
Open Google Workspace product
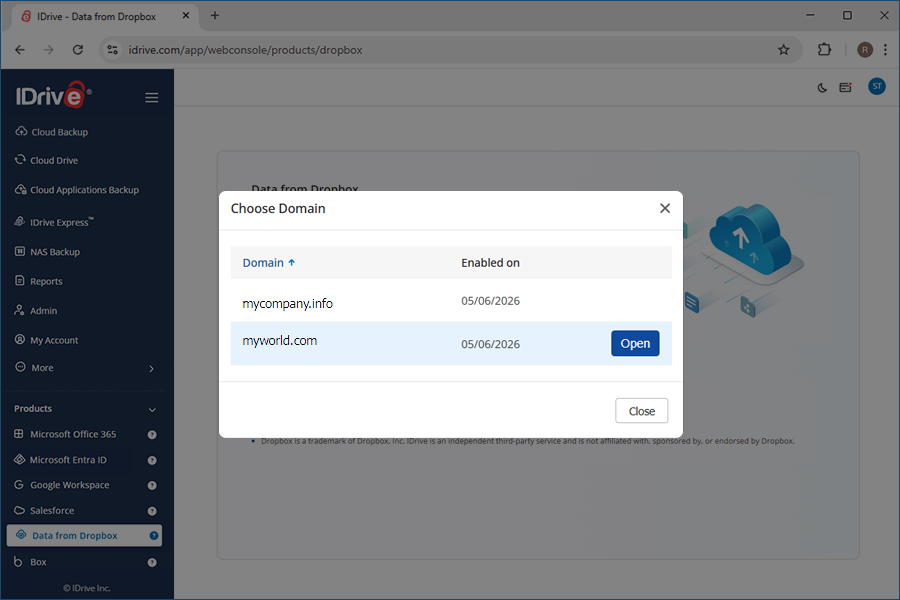[69, 485]
